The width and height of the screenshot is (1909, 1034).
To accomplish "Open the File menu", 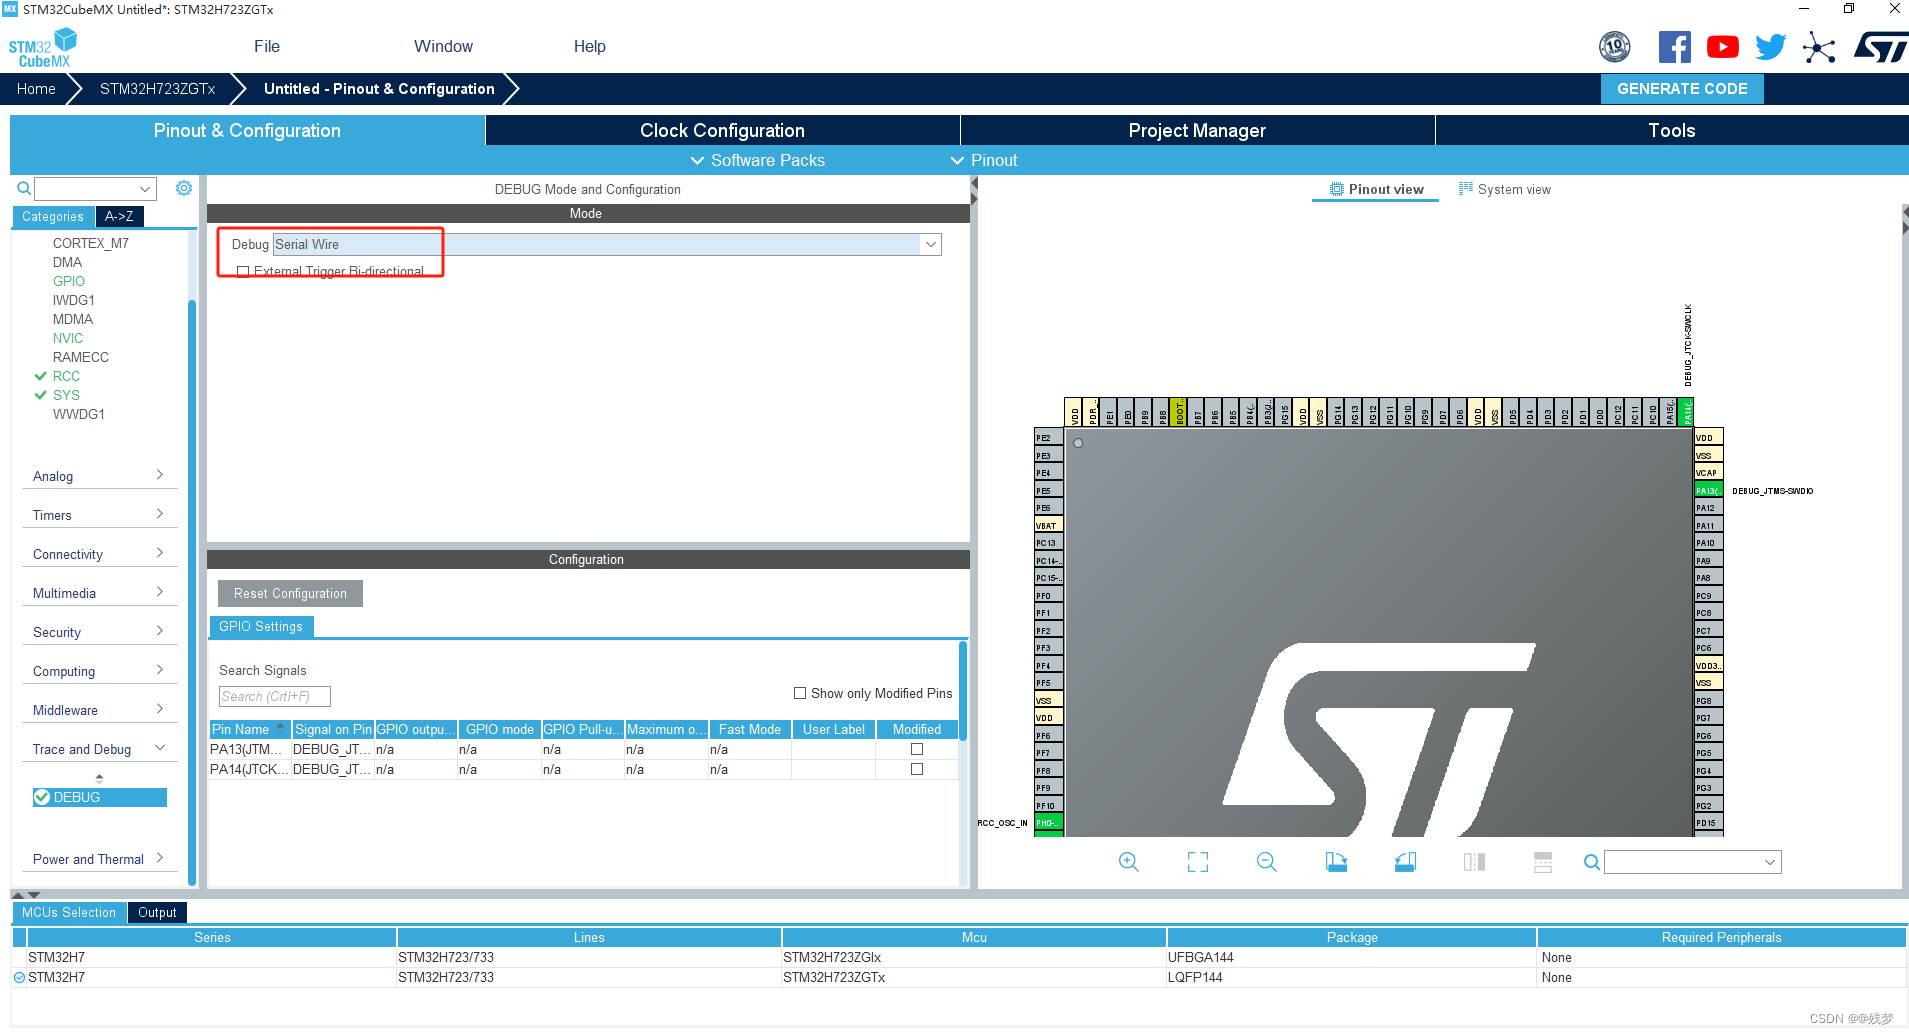I will click(x=267, y=46).
